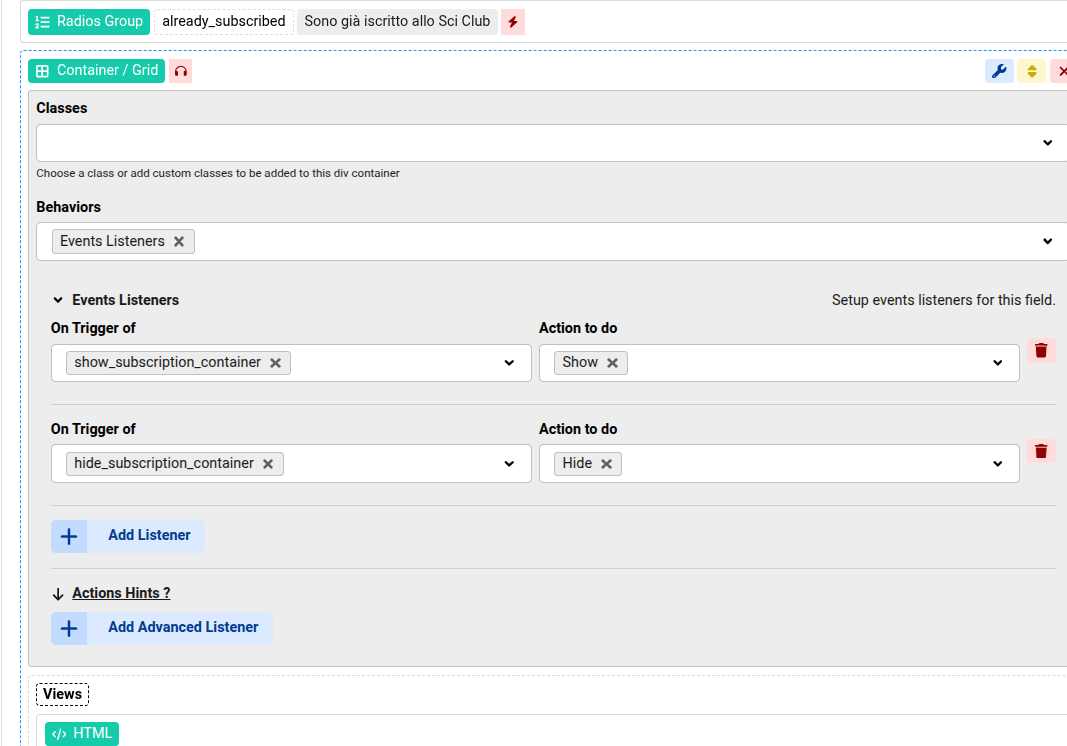The image size is (1067, 746).
Task: Open the Actions Hints link
Action: coord(121,593)
